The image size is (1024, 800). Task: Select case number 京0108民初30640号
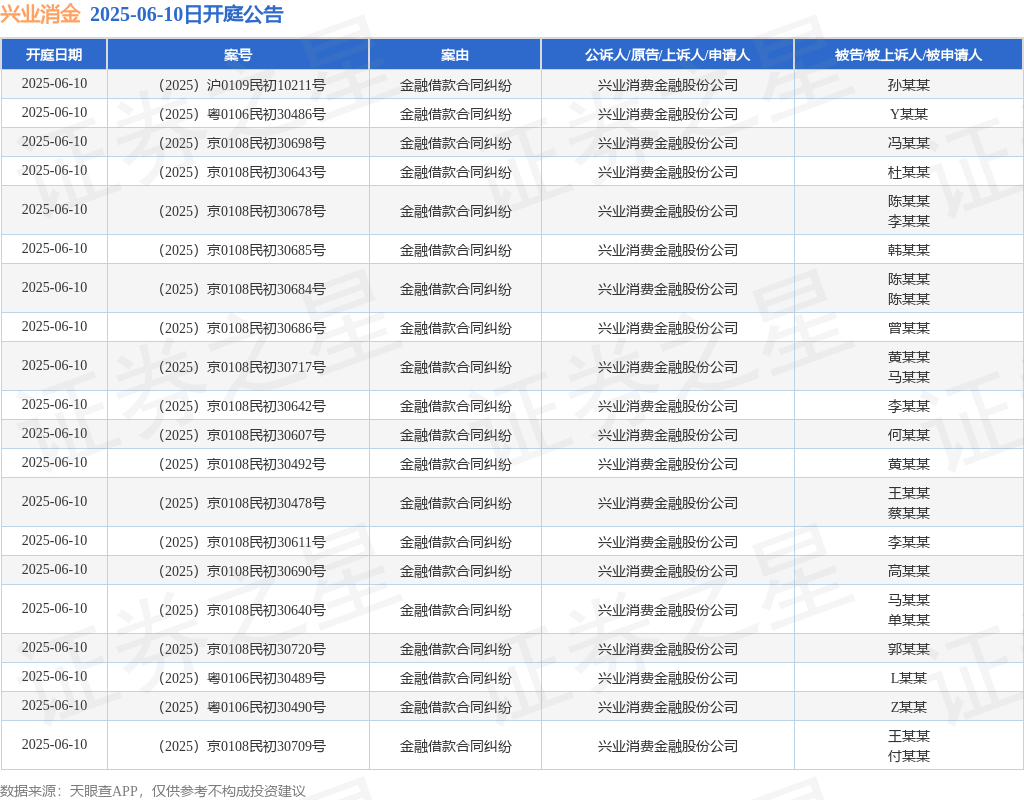(x=242, y=610)
